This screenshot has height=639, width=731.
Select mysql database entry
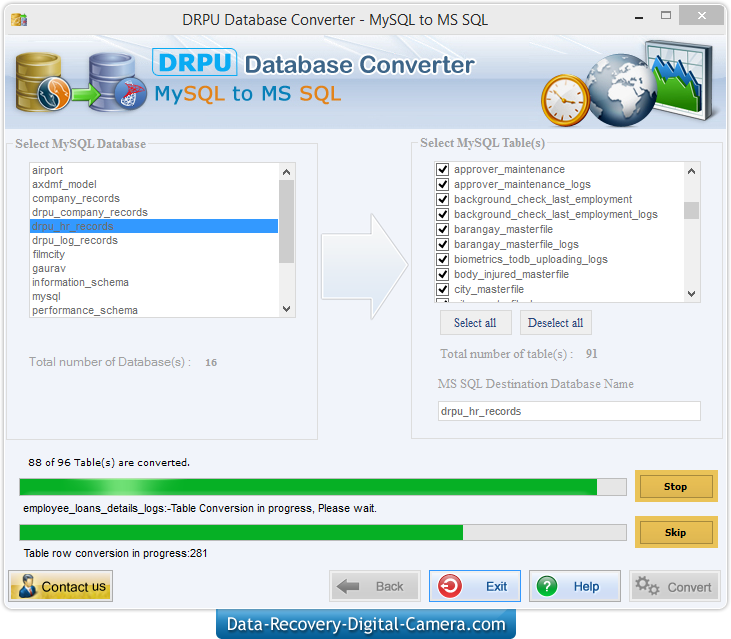[x=154, y=296]
